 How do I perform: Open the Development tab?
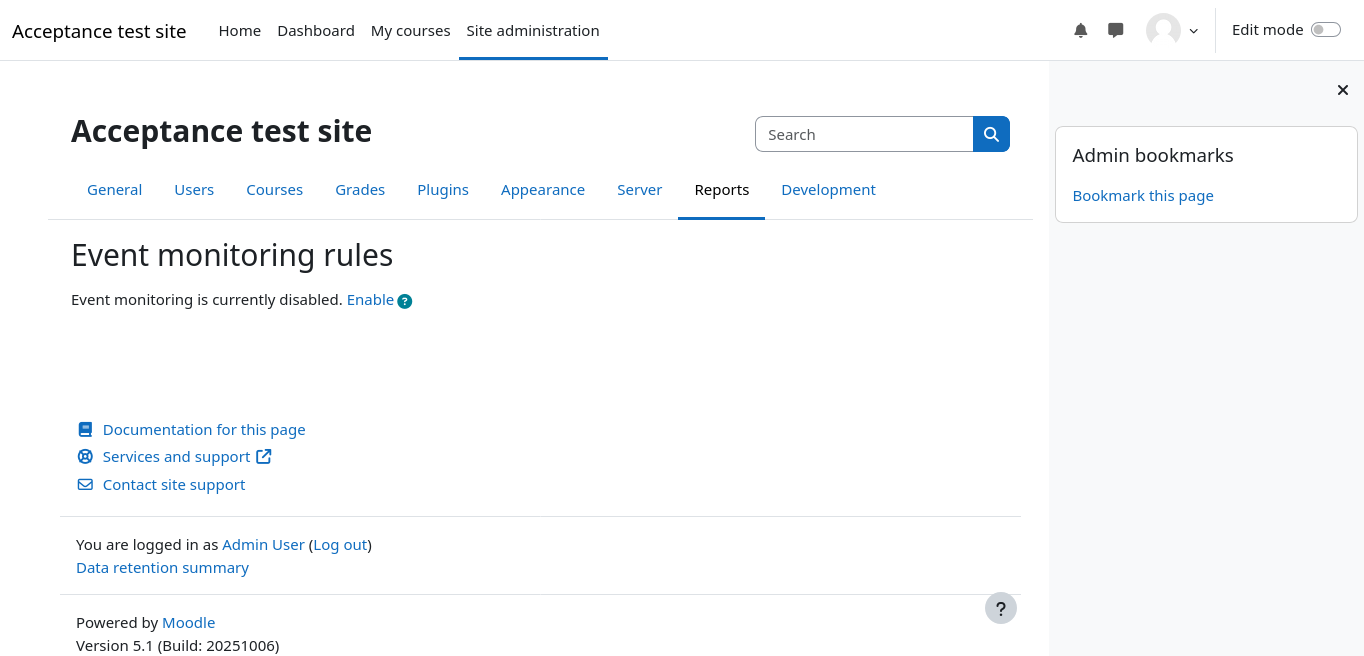828,190
